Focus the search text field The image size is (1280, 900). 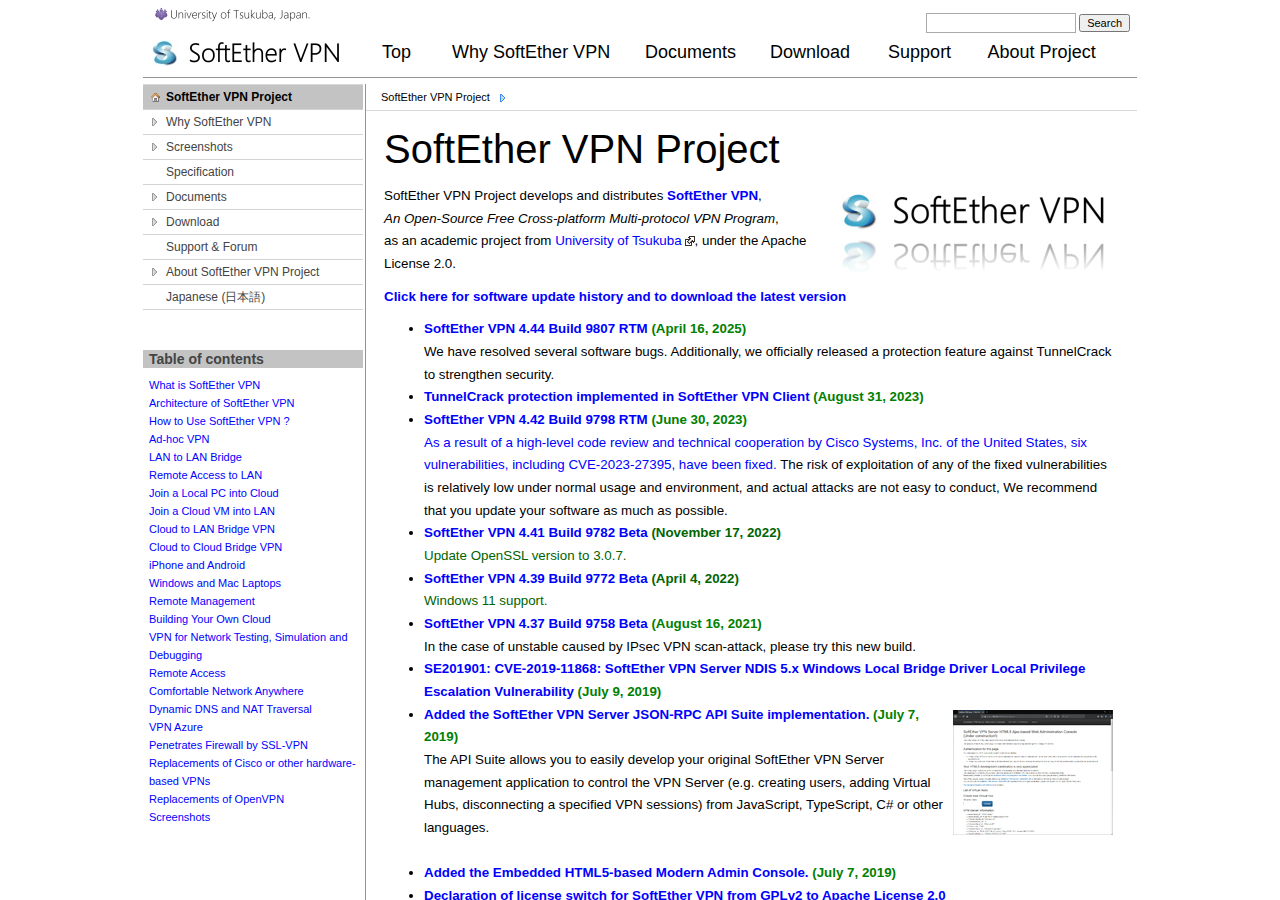[1000, 23]
